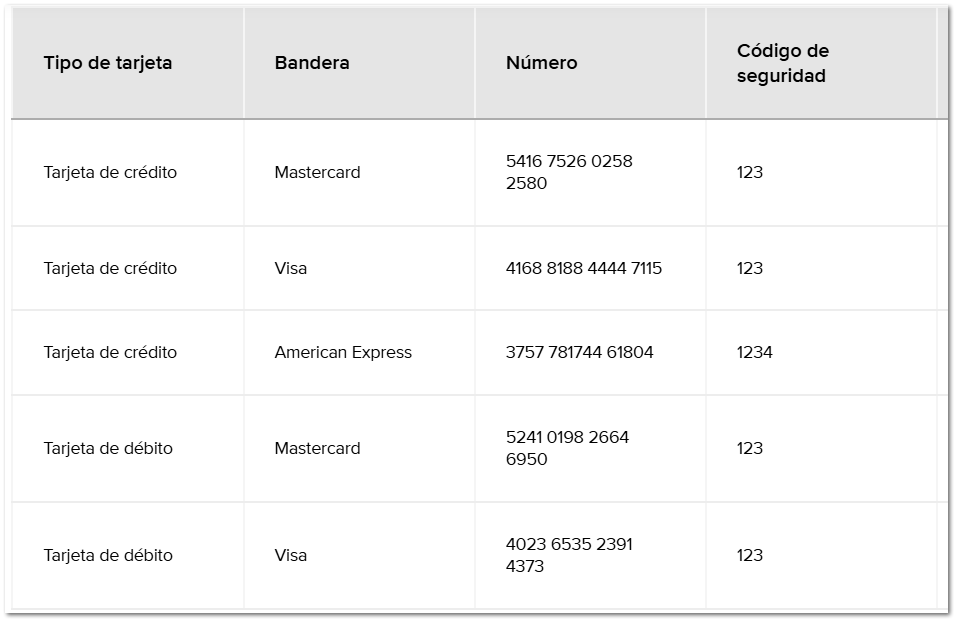Screen dimensions: 957x622
Task: Click the "Tipo de tarjeta" column header
Action: coord(108,63)
